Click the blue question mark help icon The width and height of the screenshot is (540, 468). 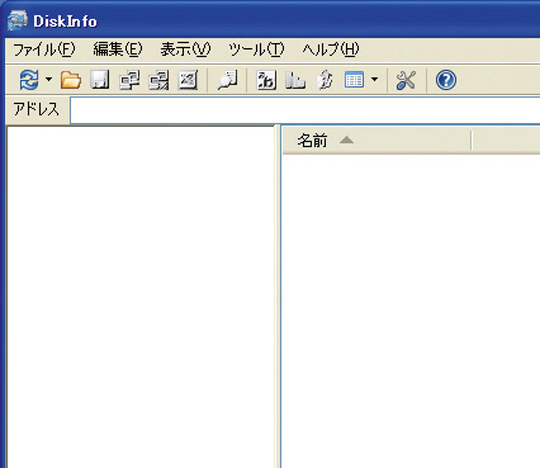[446, 80]
